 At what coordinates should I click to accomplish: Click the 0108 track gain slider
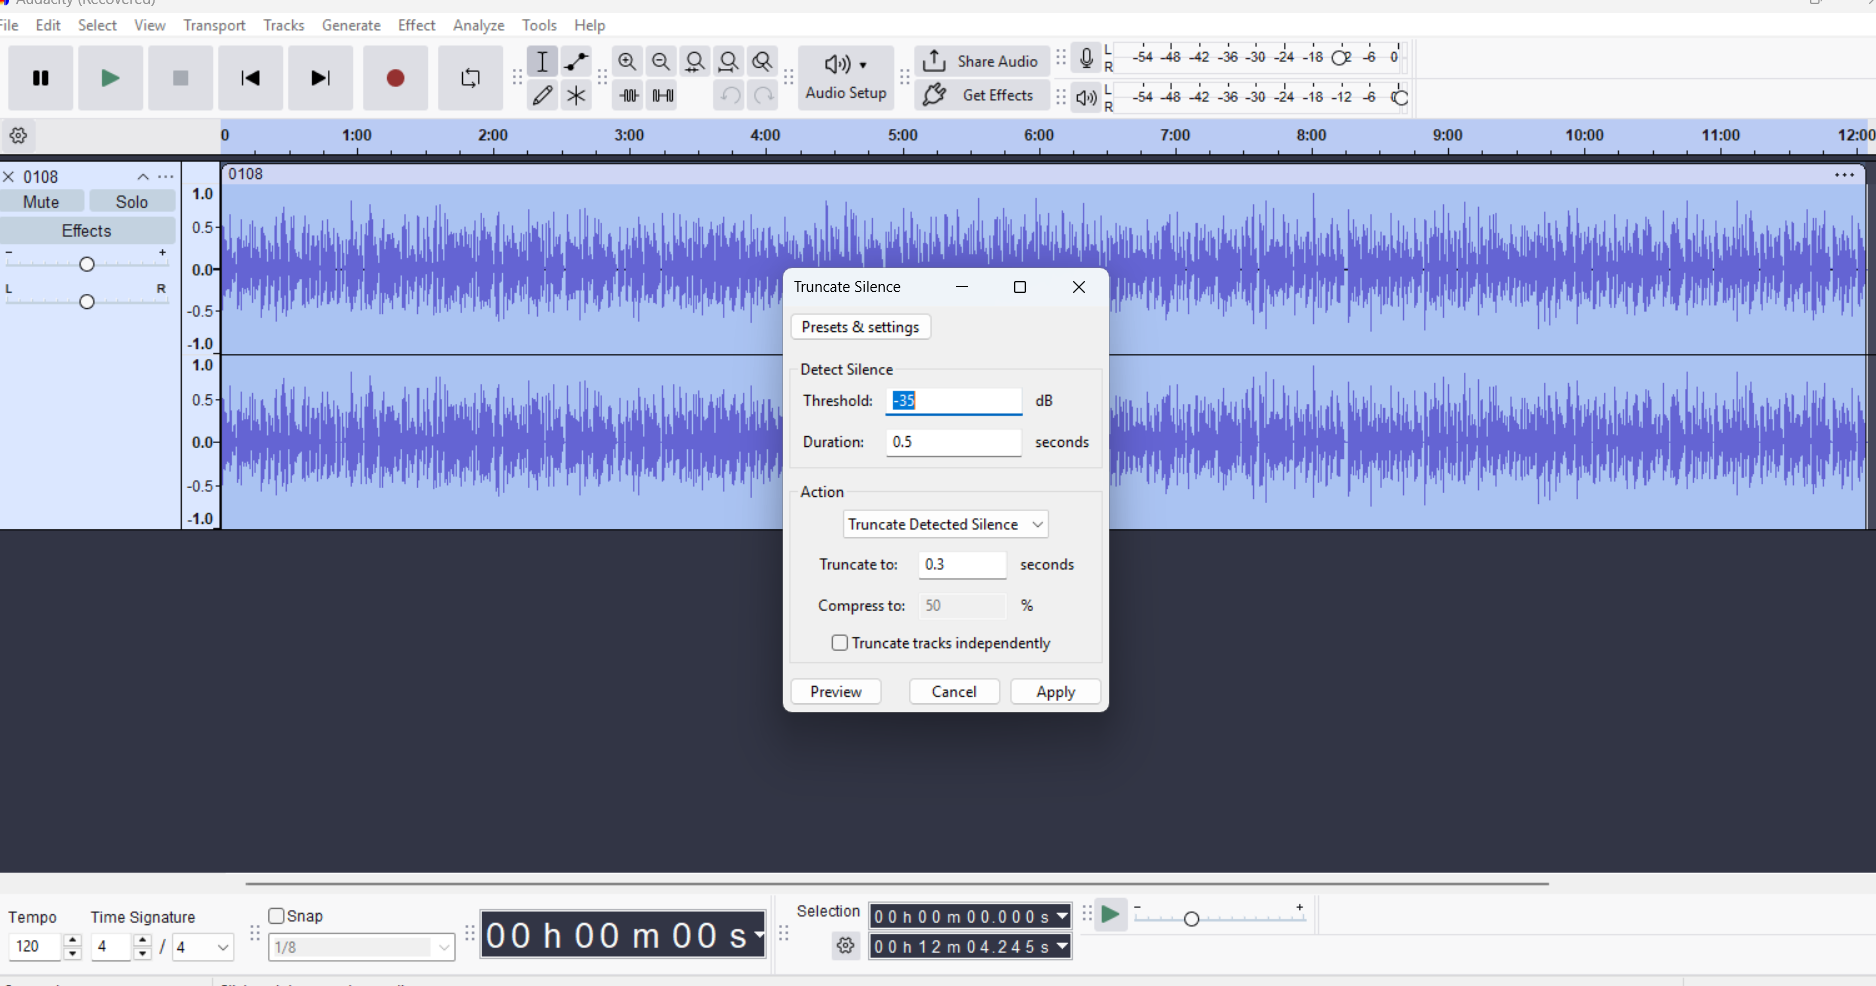point(87,264)
